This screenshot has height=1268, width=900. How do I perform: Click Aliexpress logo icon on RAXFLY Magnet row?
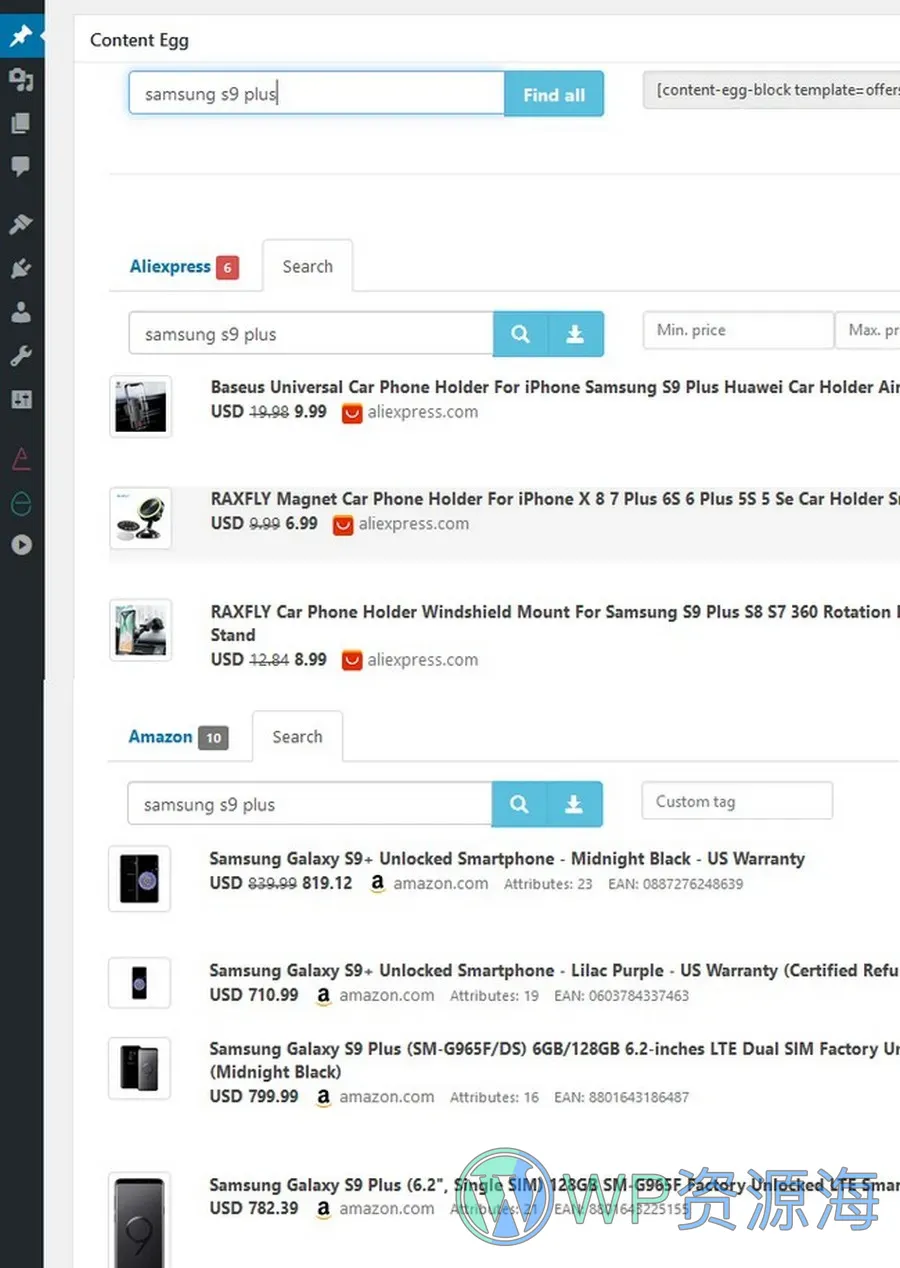click(x=343, y=525)
